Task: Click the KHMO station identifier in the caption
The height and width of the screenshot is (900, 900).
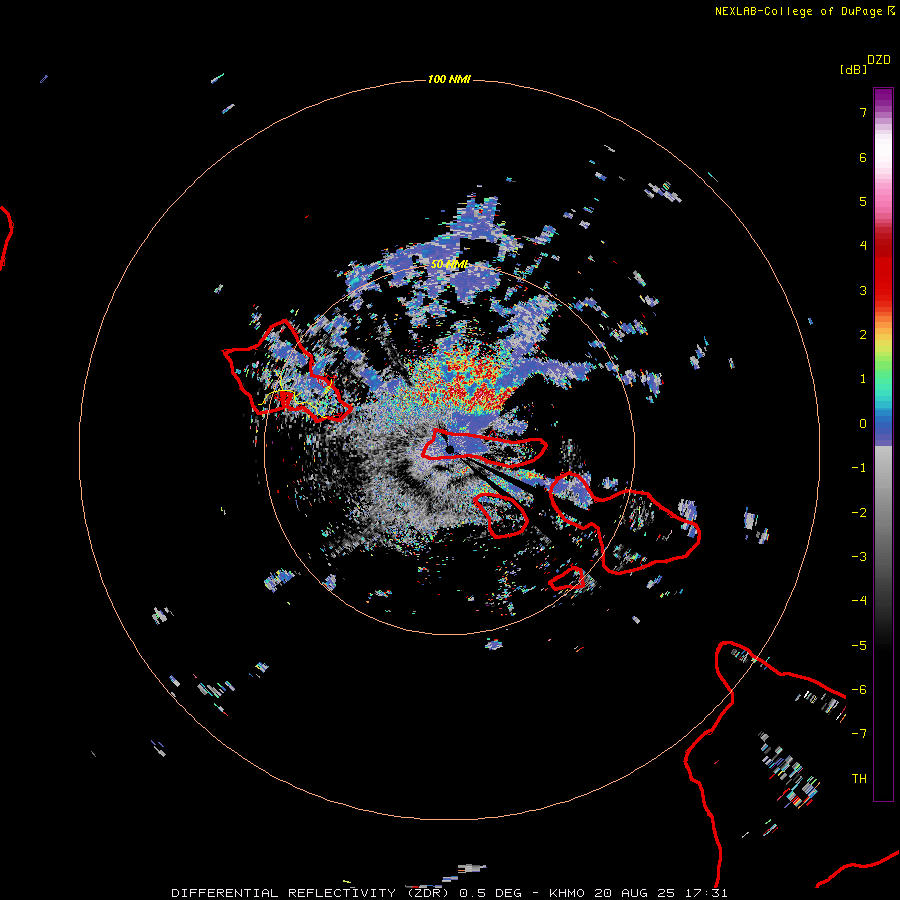Action: tap(567, 893)
